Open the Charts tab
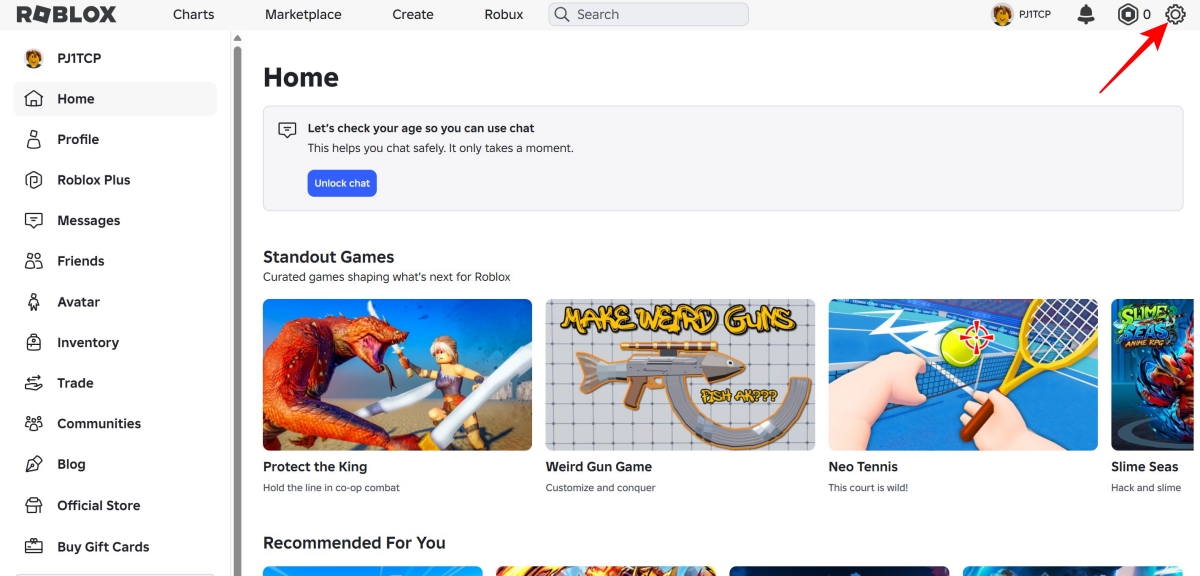1200x576 pixels. [x=193, y=14]
